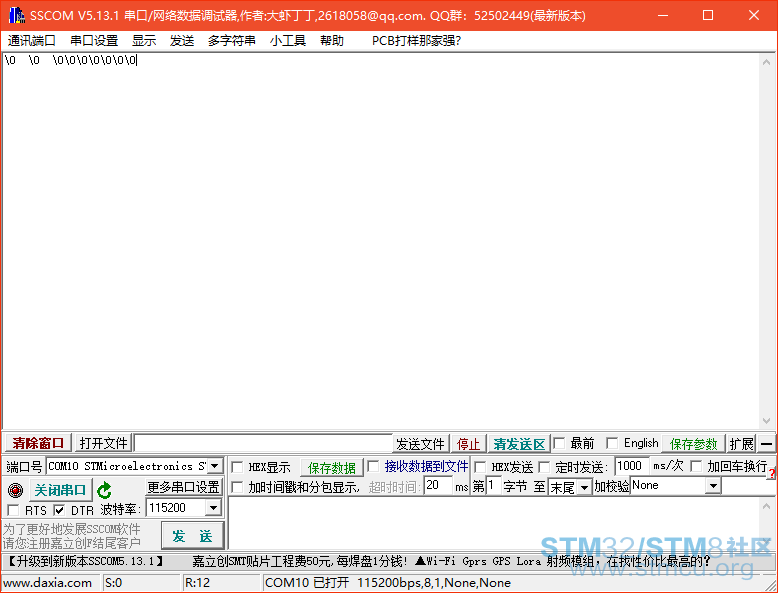The image size is (778, 593).
Task: Click the receive window scrollbar up arrow
Action: point(767,62)
